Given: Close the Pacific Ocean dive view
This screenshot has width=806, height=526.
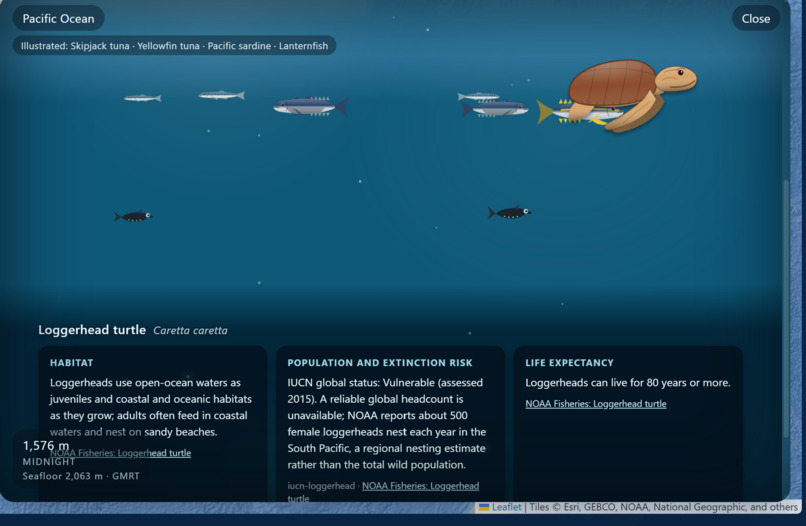Looking at the screenshot, I should (756, 19).
